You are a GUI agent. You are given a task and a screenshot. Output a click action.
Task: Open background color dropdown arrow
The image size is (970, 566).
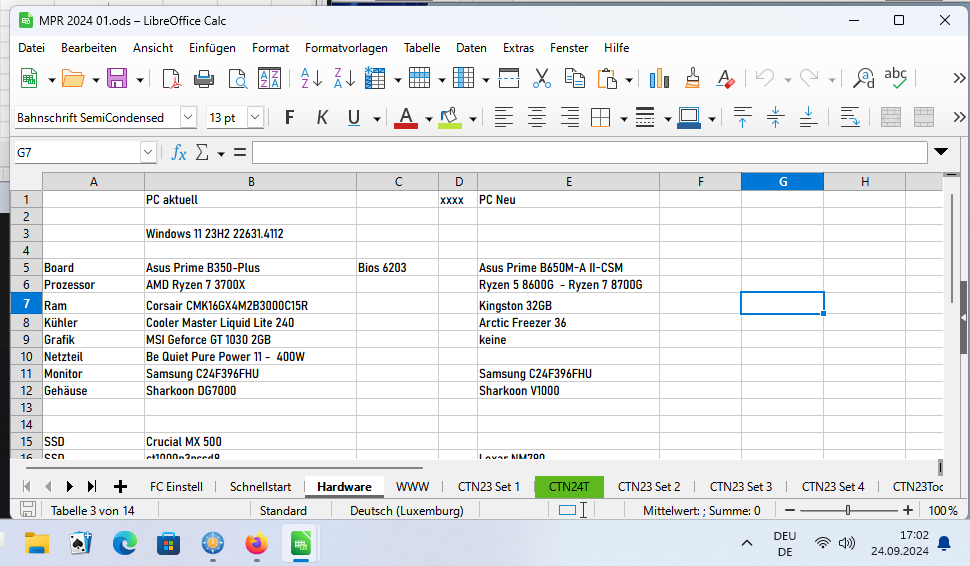tap(473, 118)
